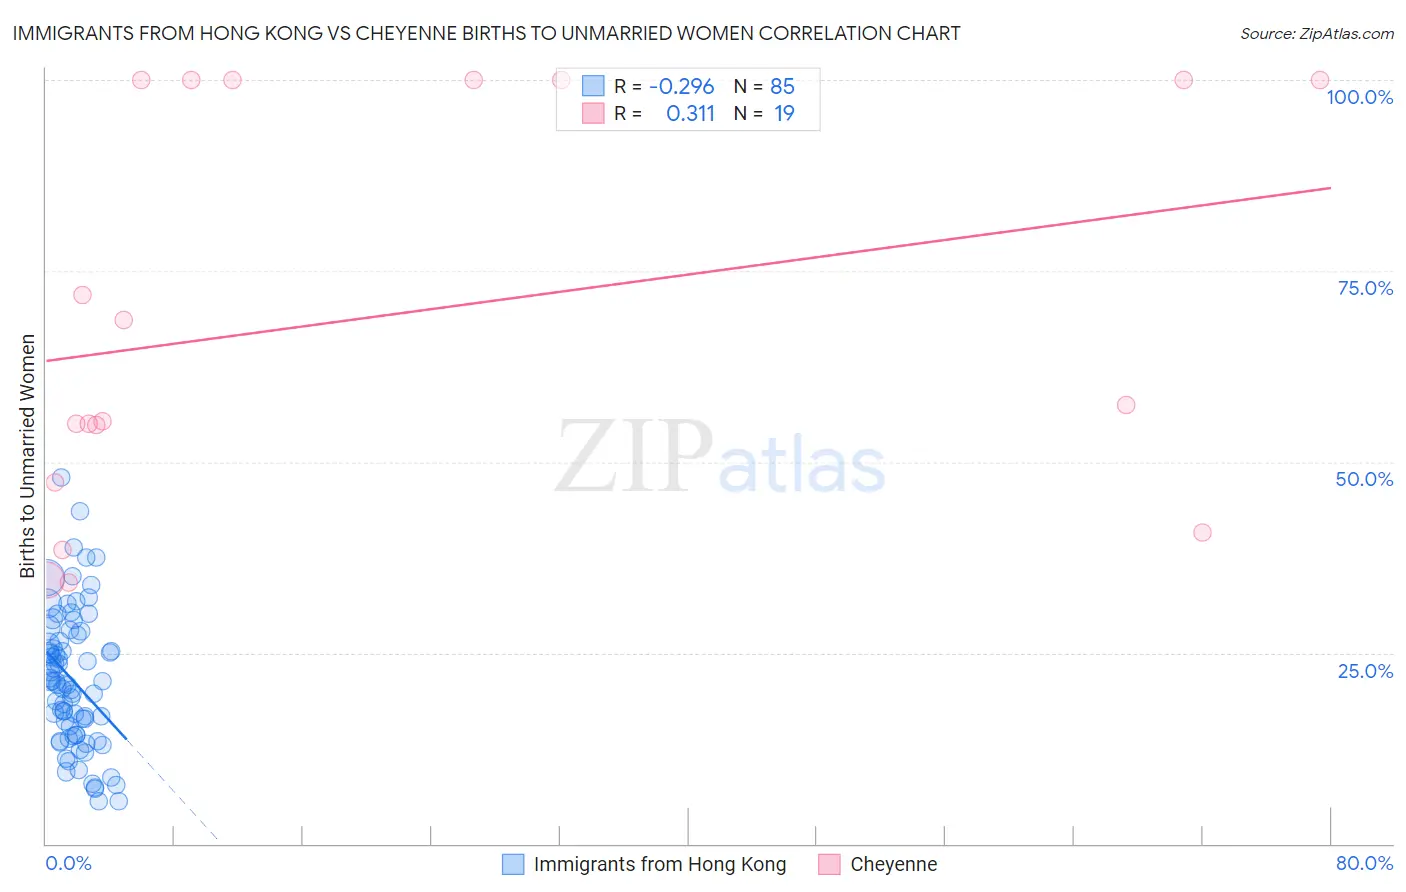Click the pink swatch beside R = 0.311
This screenshot has width=1406, height=892.
pyautogui.click(x=593, y=113)
